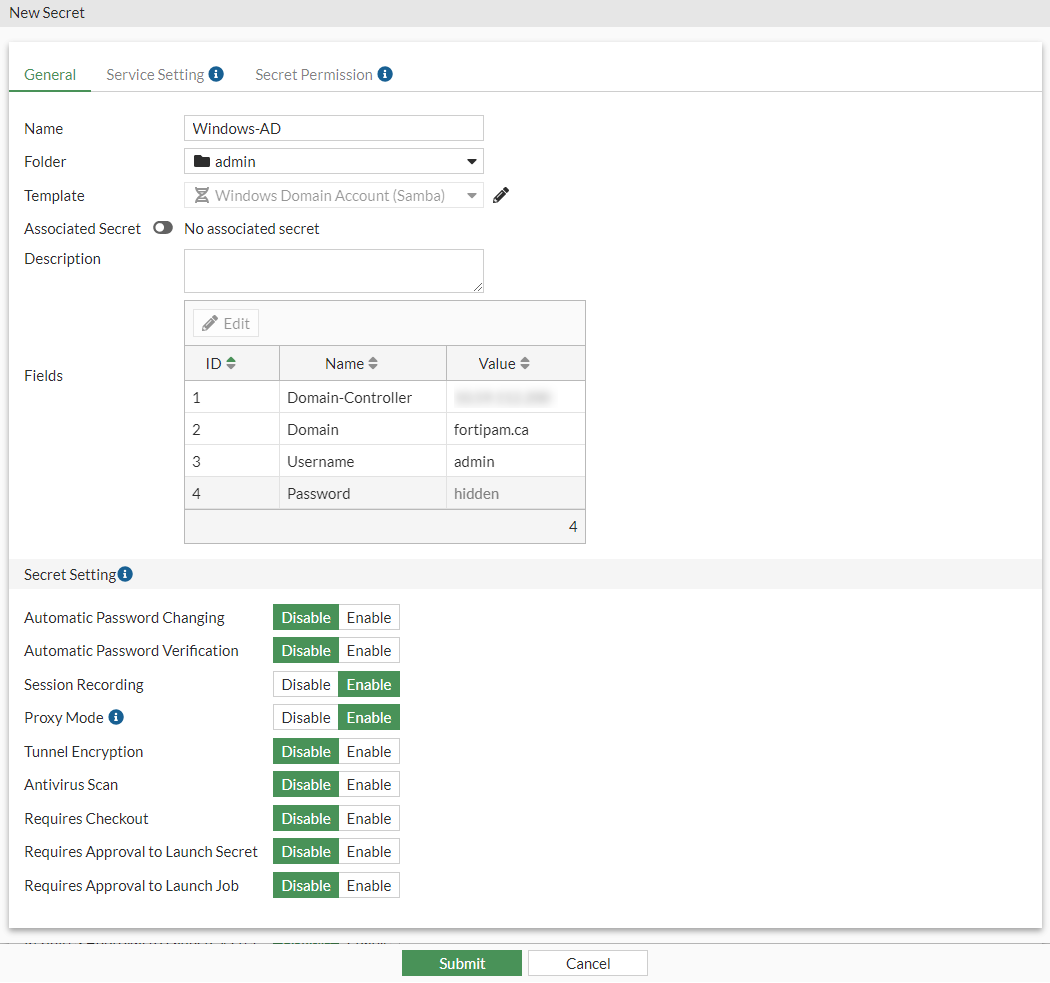Click the folder icon beside admin
The width and height of the screenshot is (1050, 983).
200,161
